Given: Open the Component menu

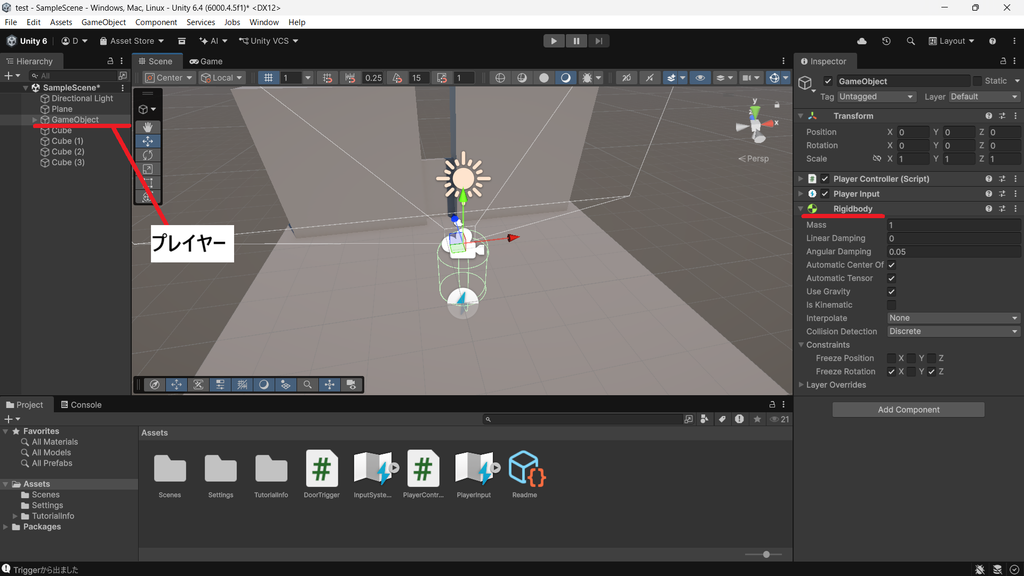Looking at the screenshot, I should (x=155, y=22).
